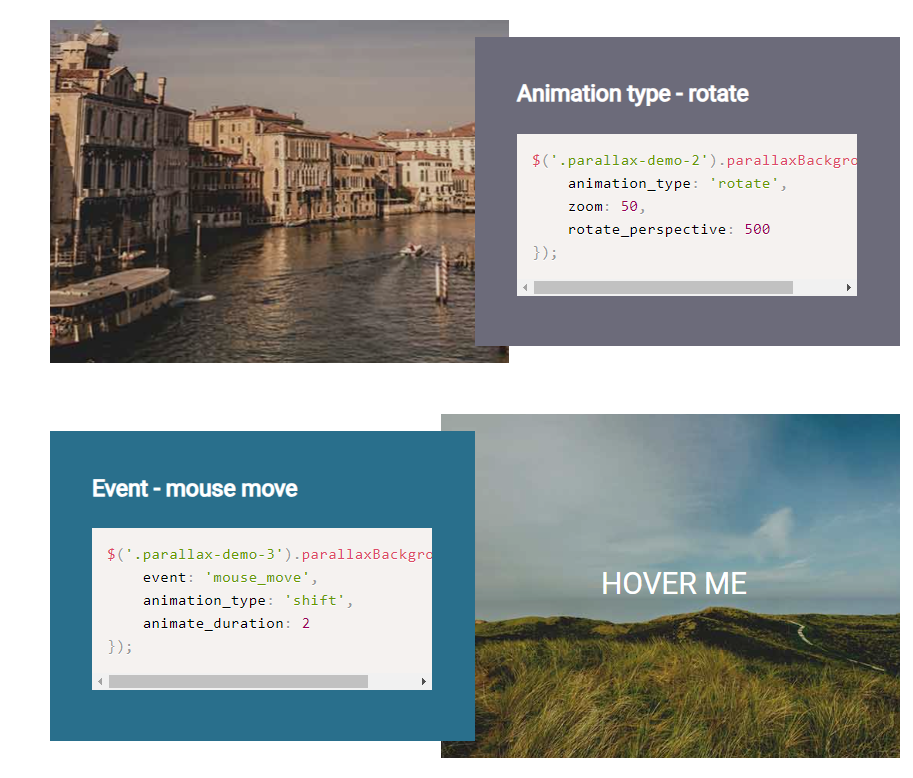Click the animation_type: 'rotate' code line
Screen dimensions: 913x778
pos(677,183)
